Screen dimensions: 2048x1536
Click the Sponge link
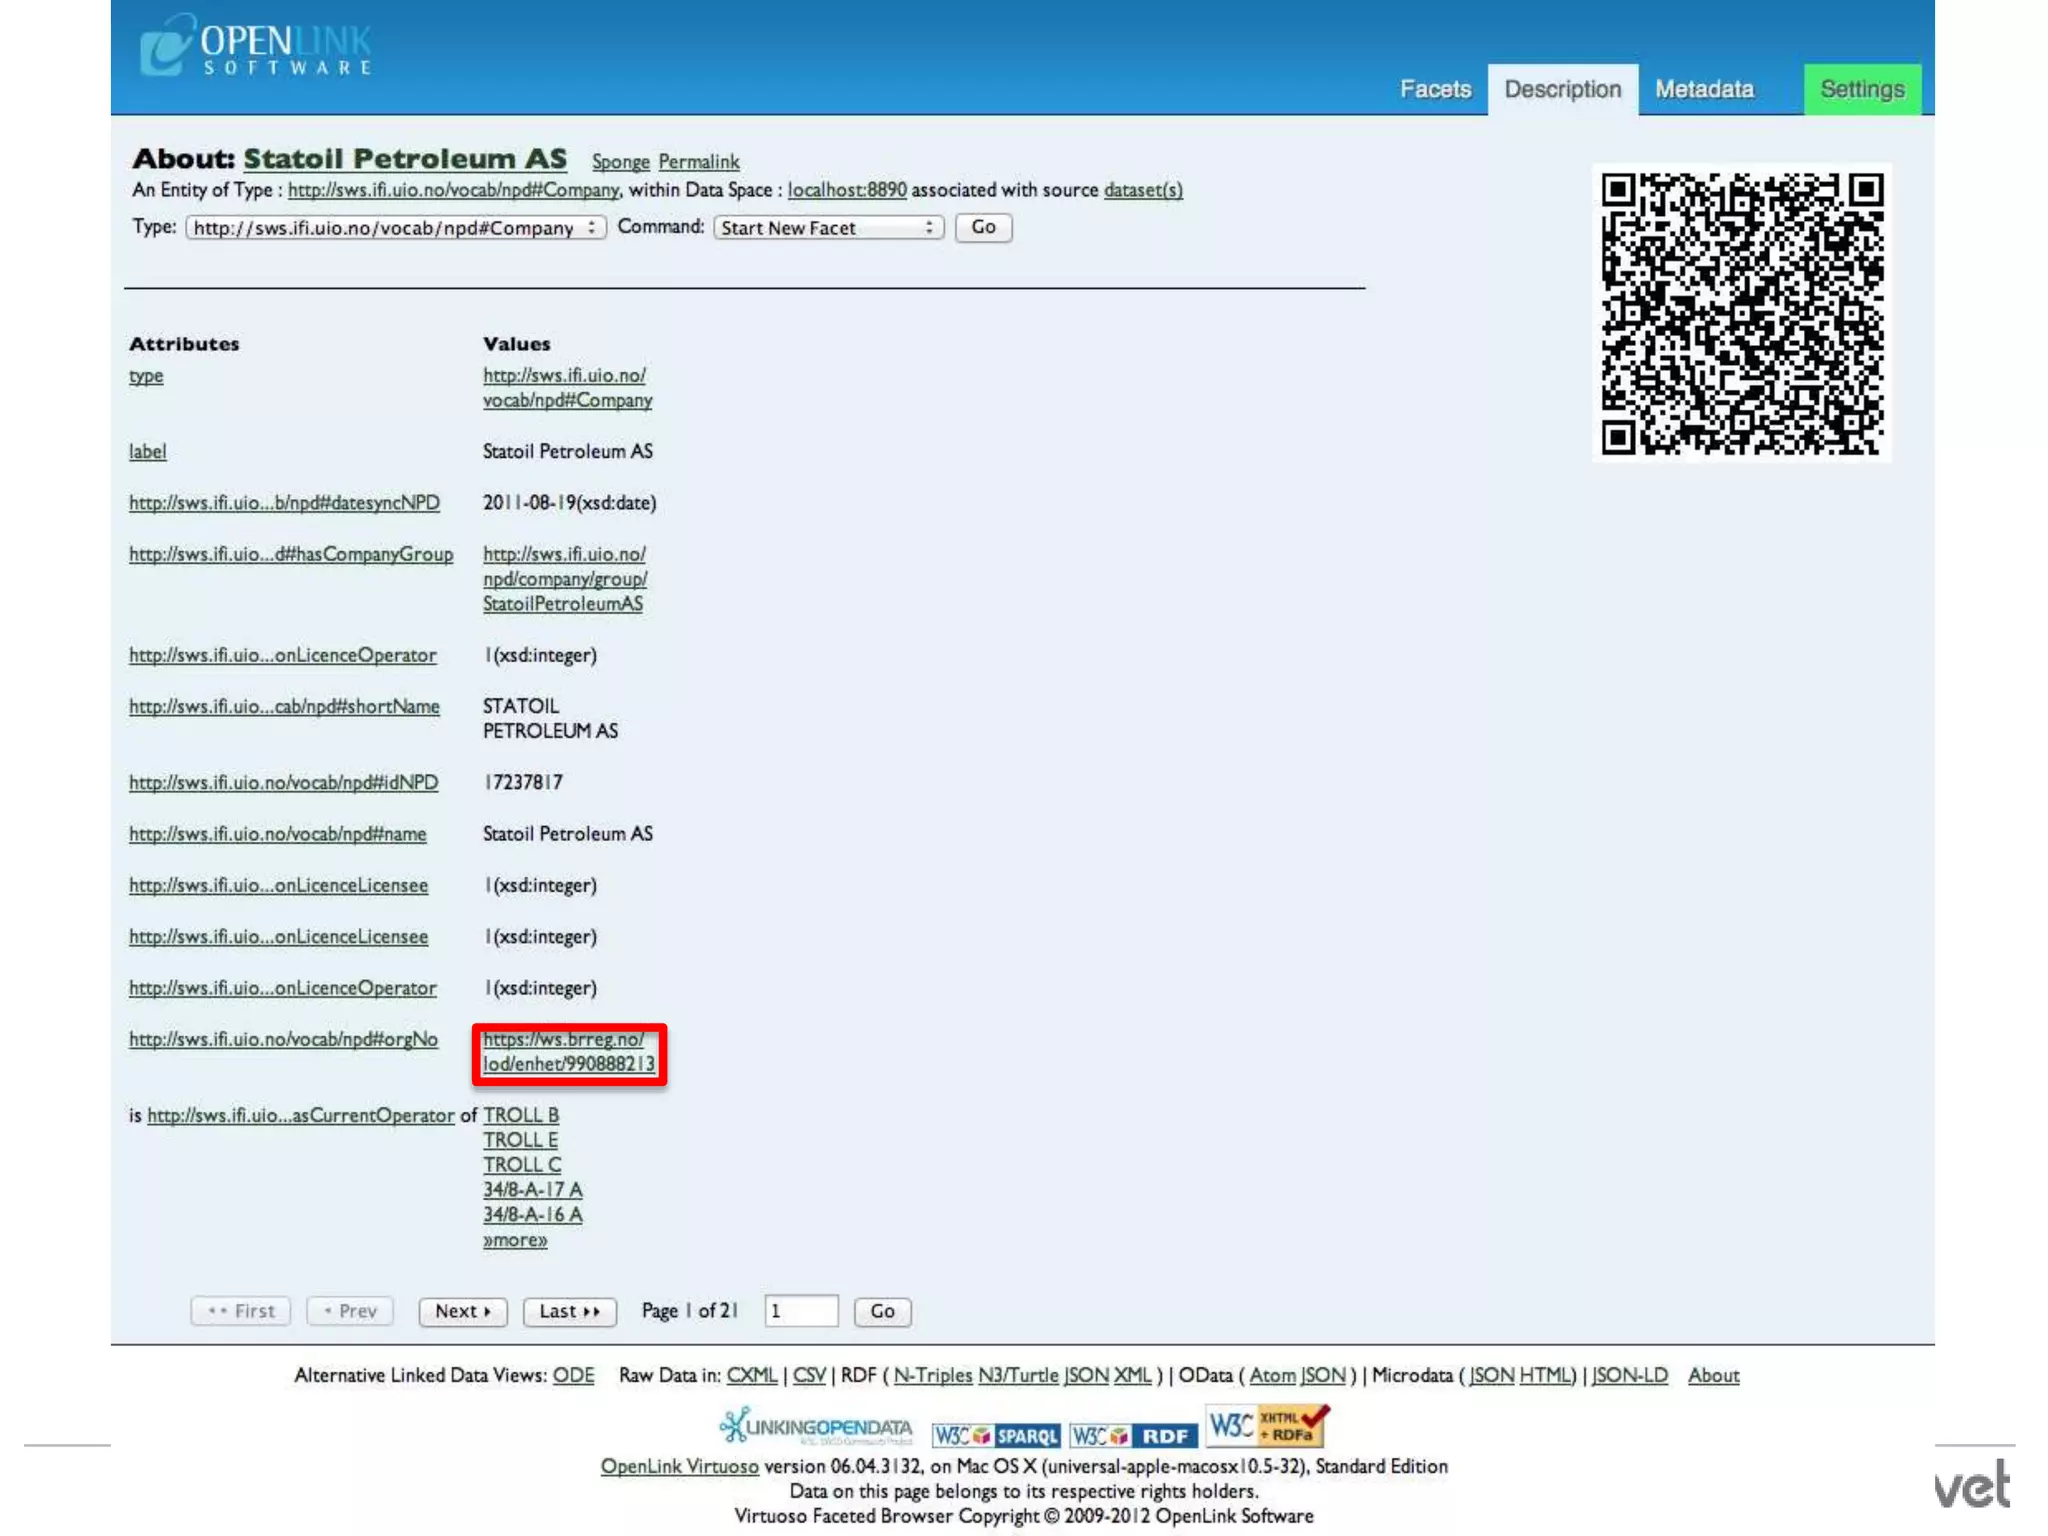click(620, 162)
